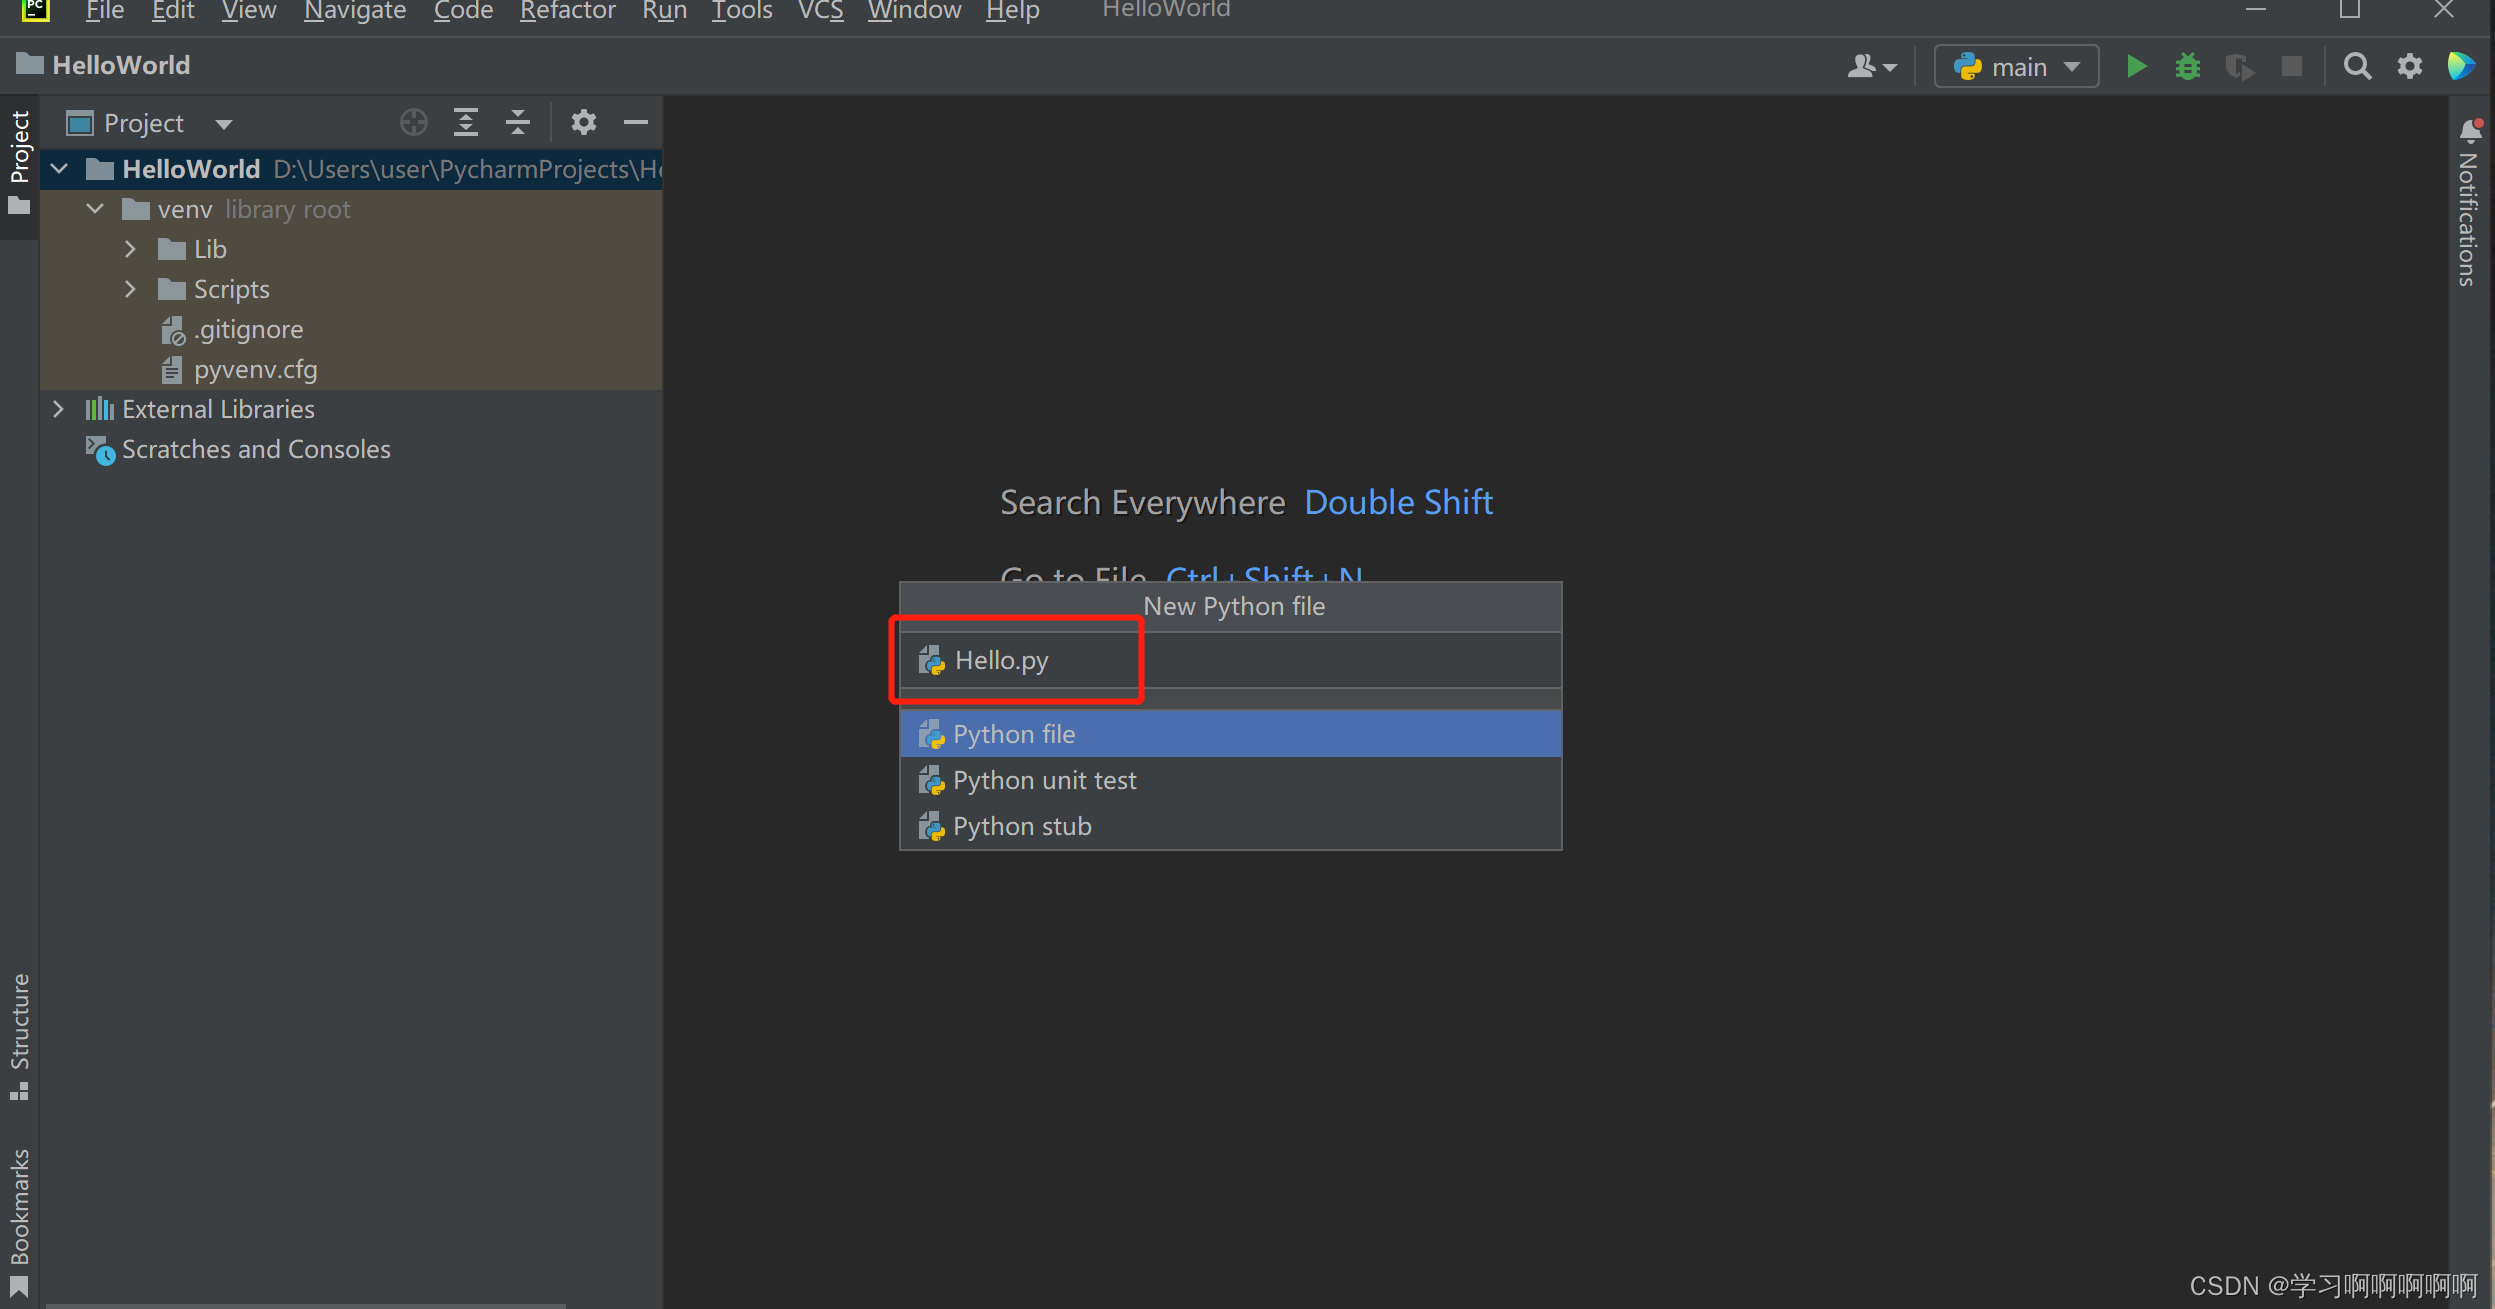Run with coverage shield icon
The width and height of the screenshot is (2495, 1309).
(2240, 67)
